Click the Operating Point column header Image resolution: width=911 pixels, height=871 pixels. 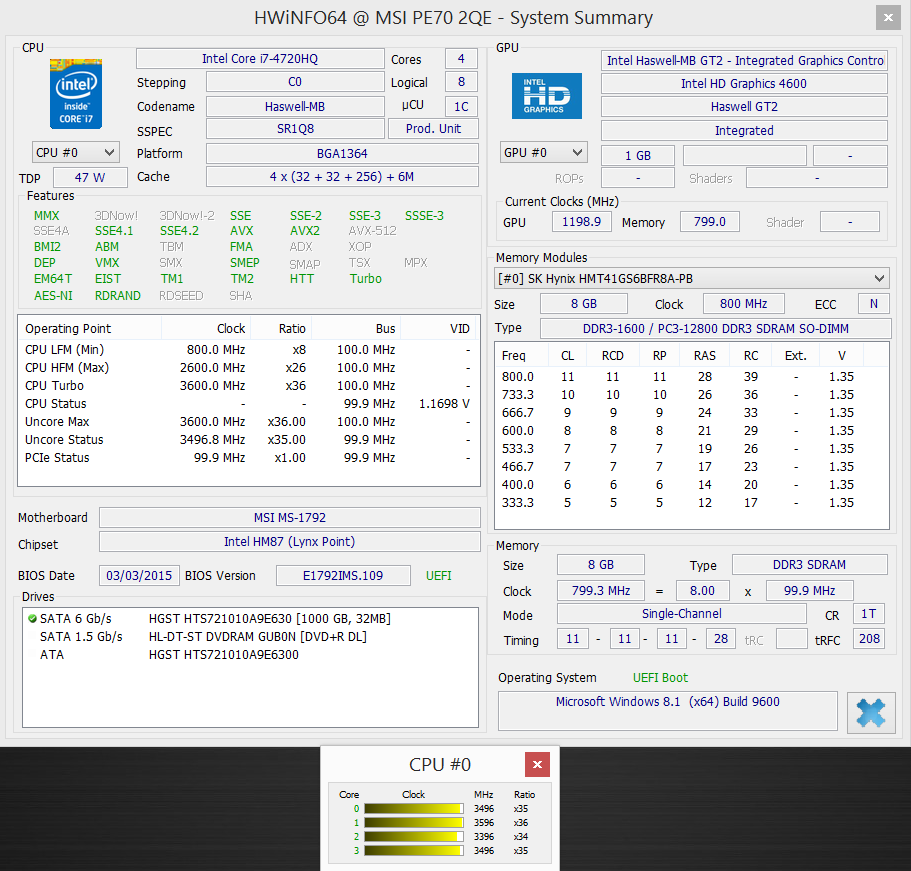point(90,328)
